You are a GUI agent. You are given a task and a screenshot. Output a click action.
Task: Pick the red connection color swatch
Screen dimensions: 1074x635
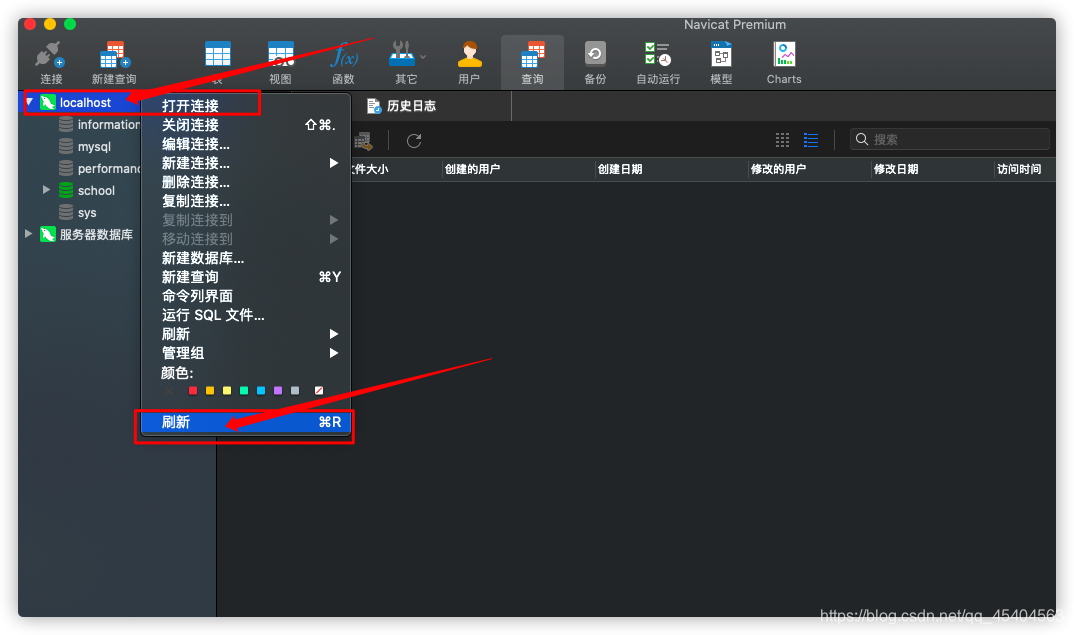point(192,390)
